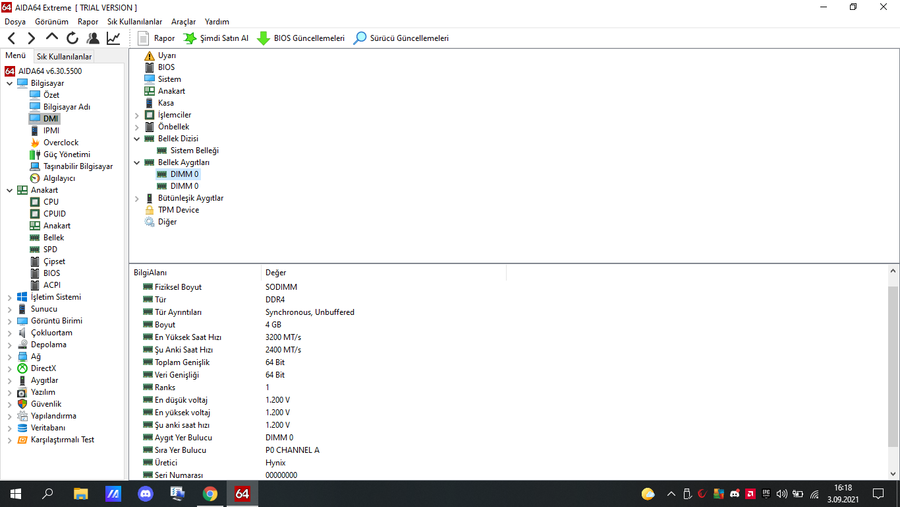Open the taskbar volume speaker icon
The image size is (900, 507).
click(782, 494)
